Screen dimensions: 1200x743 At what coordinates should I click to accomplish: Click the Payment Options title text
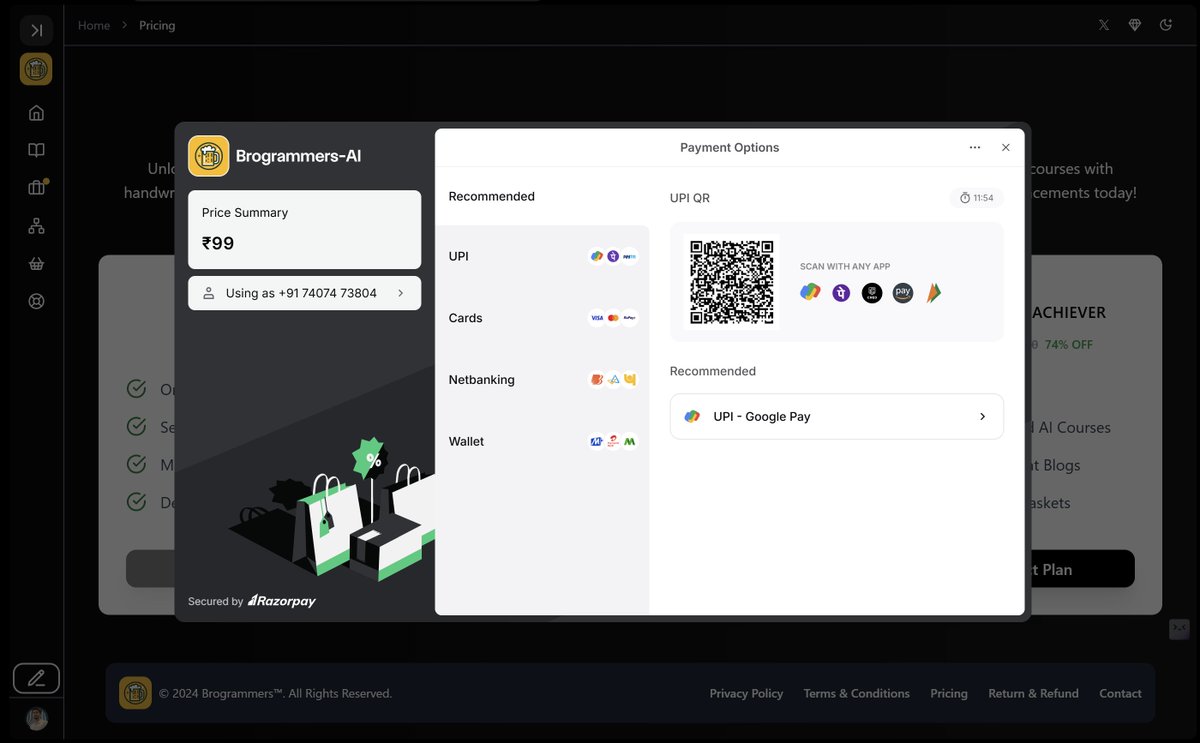(729, 147)
